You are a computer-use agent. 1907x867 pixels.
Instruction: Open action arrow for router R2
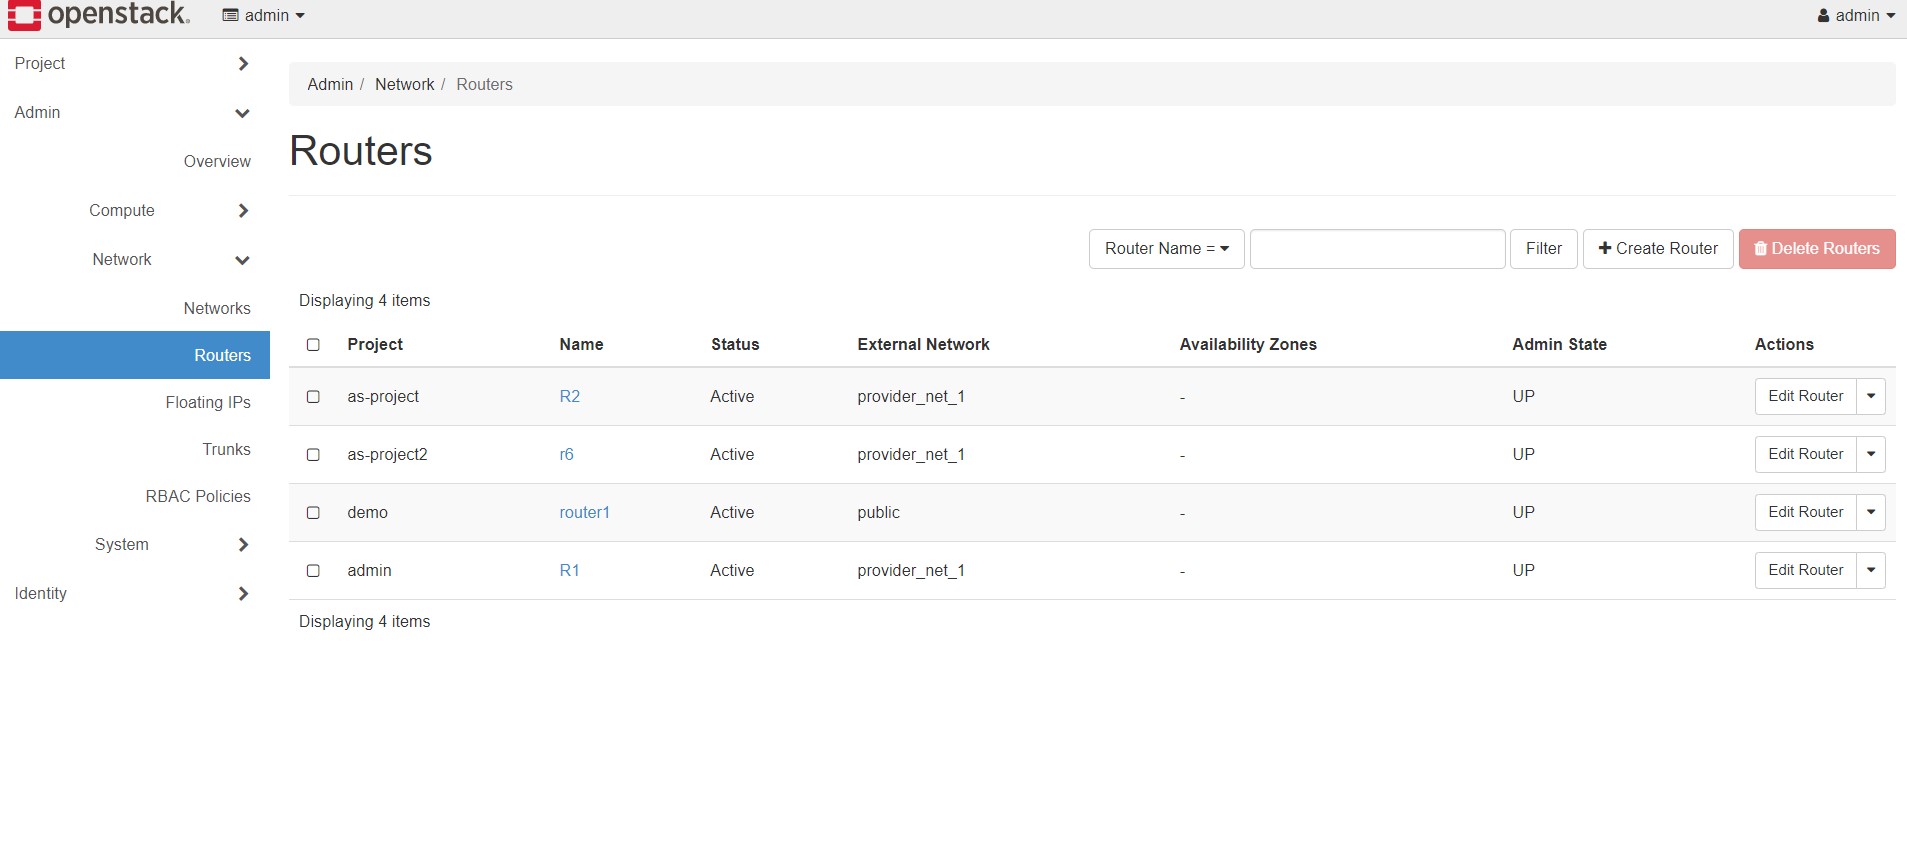tap(1870, 397)
